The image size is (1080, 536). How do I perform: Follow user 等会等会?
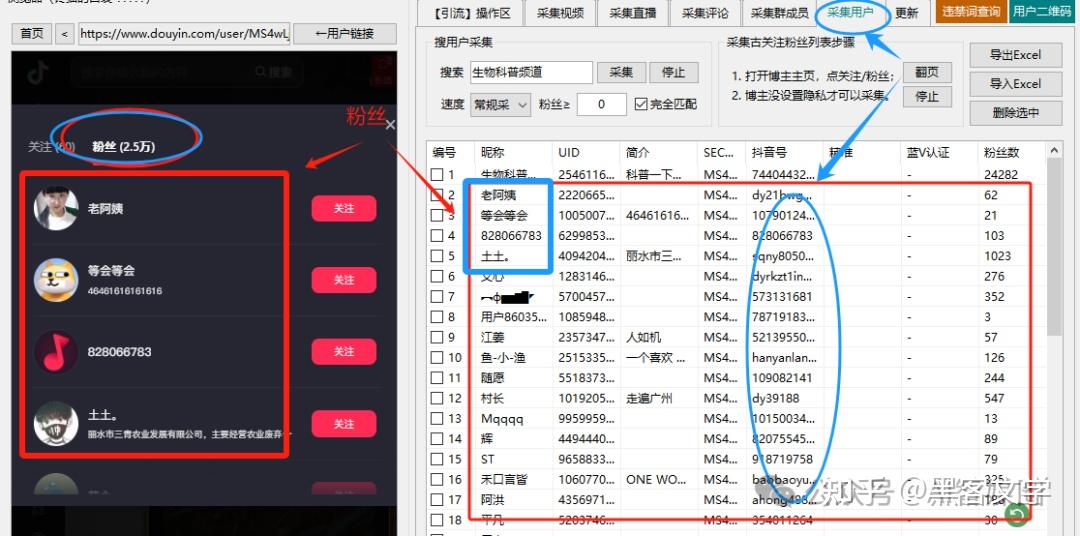(344, 280)
